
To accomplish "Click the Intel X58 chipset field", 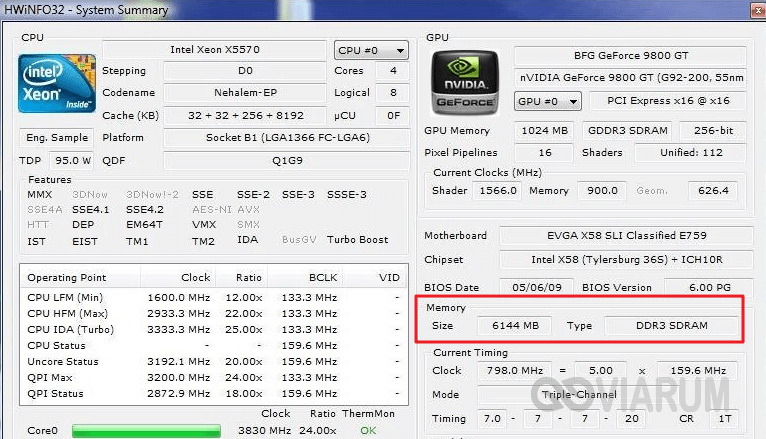I will click(626, 260).
